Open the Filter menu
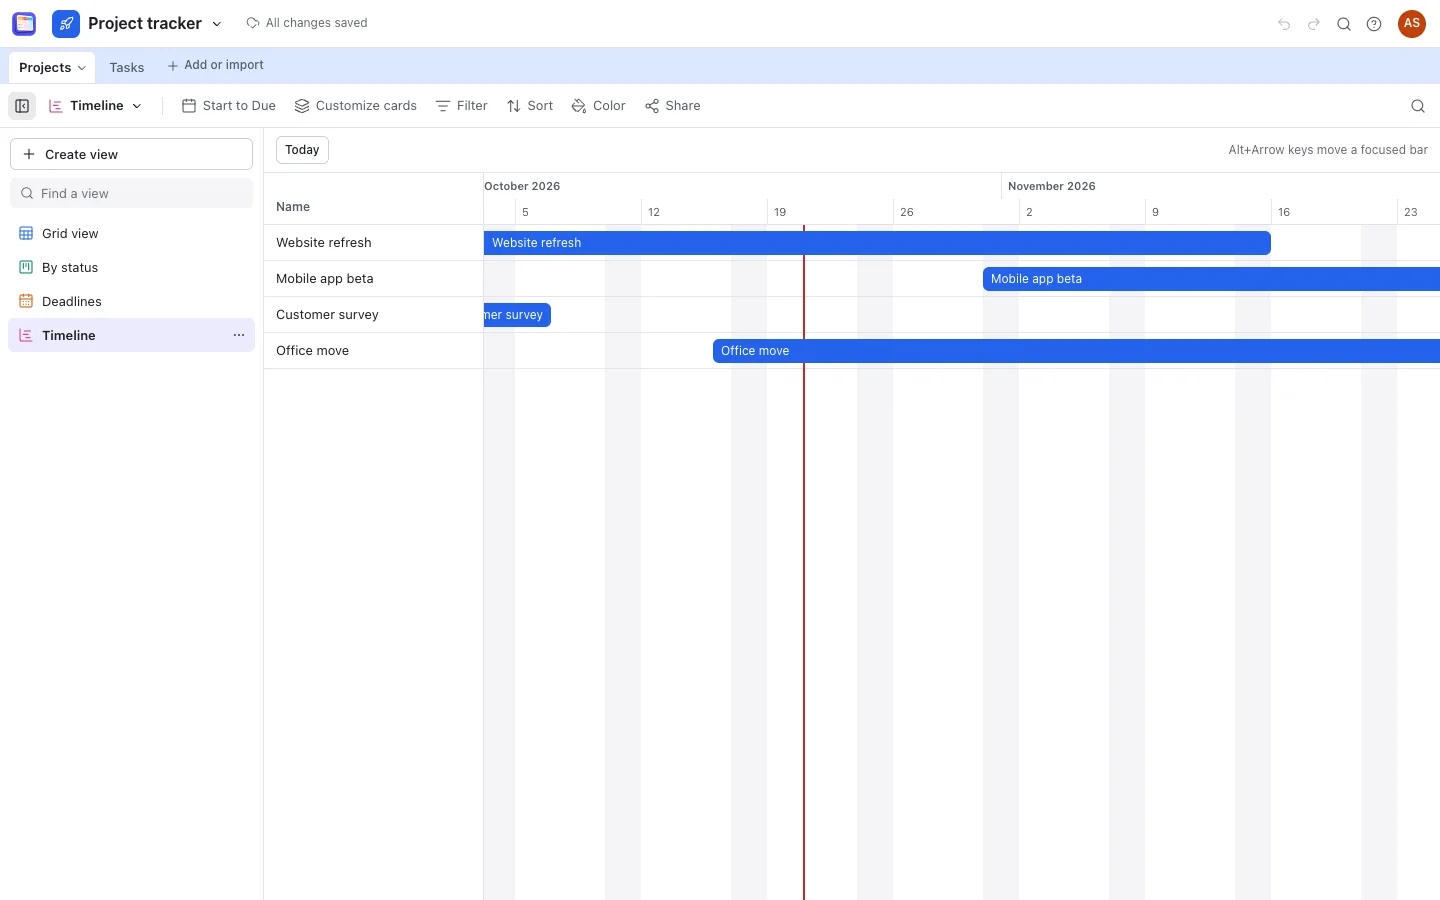This screenshot has width=1440, height=900. pos(462,106)
